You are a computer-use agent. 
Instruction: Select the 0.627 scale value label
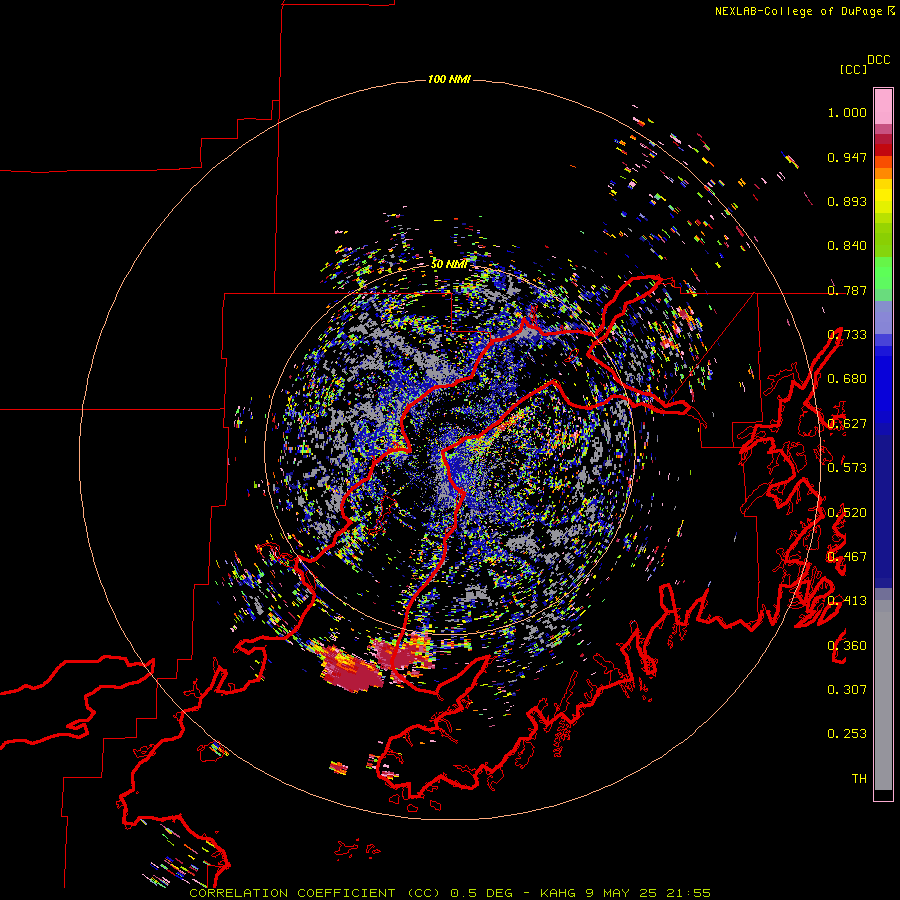tap(847, 424)
